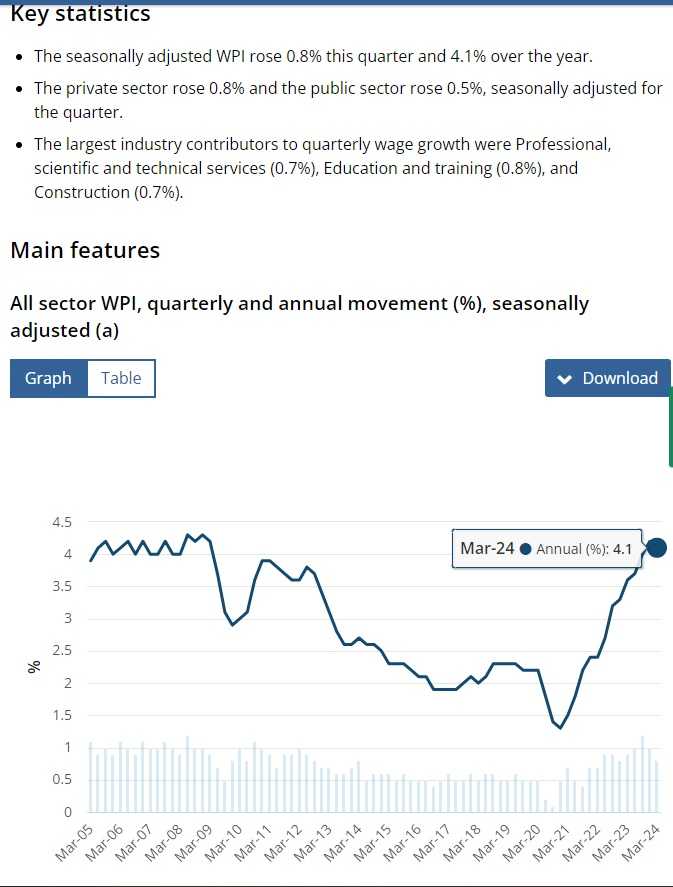Select the Graph tab

pos(48,378)
